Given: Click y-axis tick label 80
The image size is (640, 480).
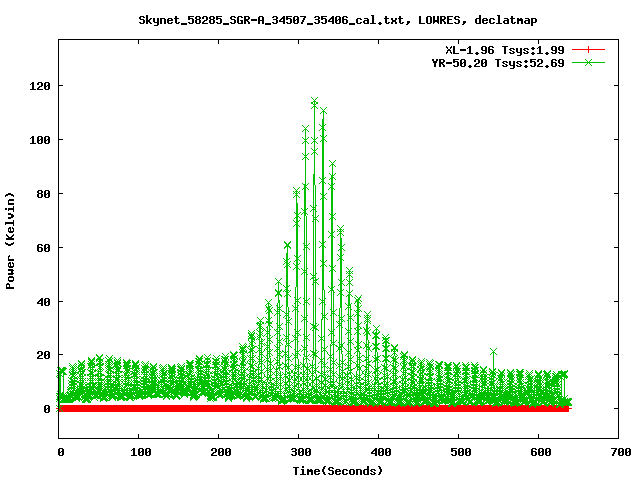Looking at the screenshot, I should point(43,194).
